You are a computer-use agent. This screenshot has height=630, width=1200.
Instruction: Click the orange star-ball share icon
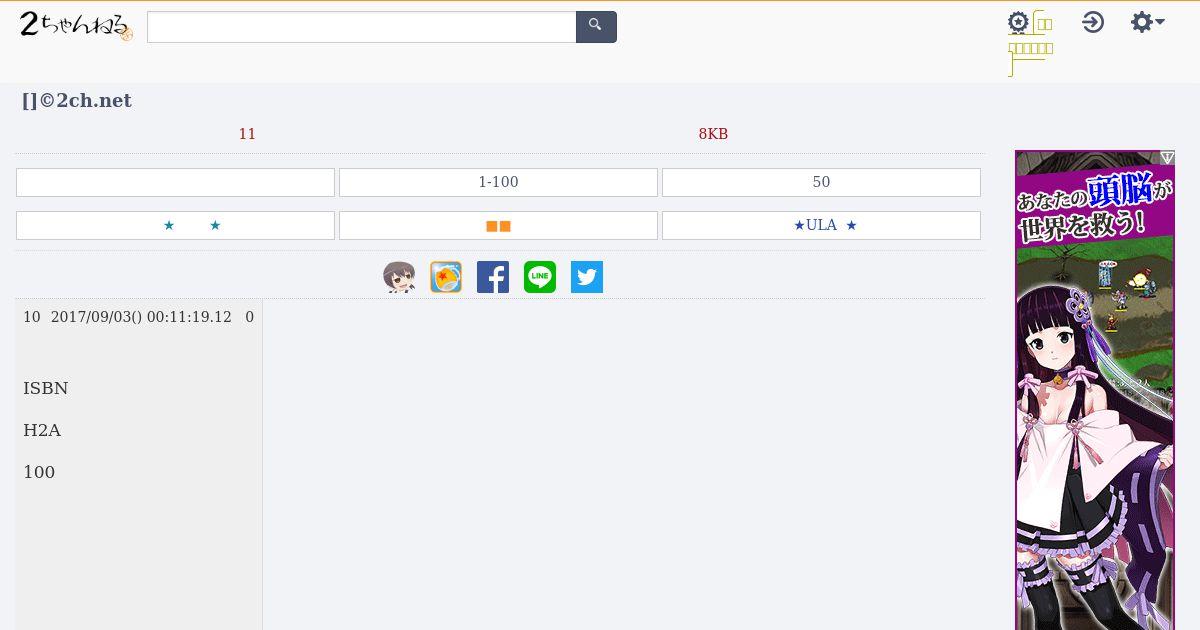tap(446, 277)
